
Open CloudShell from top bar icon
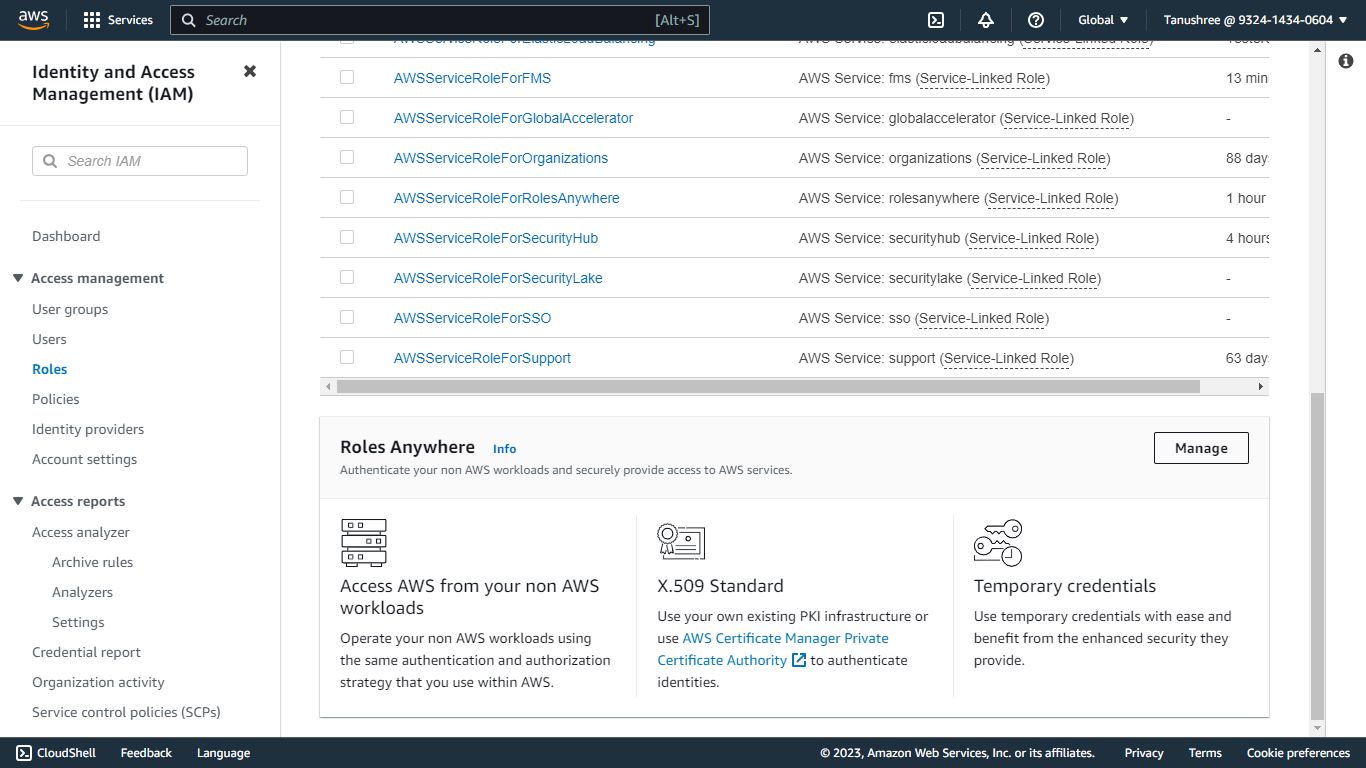click(936, 20)
